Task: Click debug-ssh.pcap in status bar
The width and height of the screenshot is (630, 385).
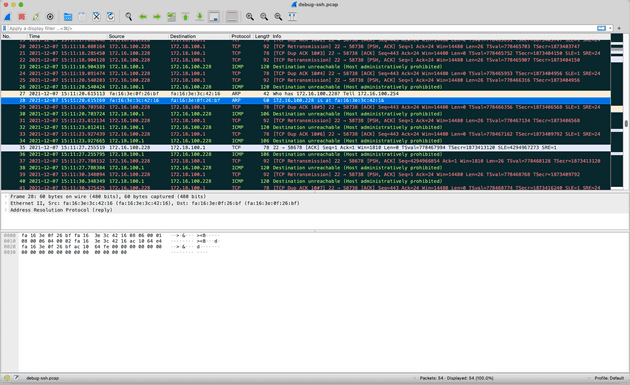Action: pyautogui.click(x=43, y=378)
